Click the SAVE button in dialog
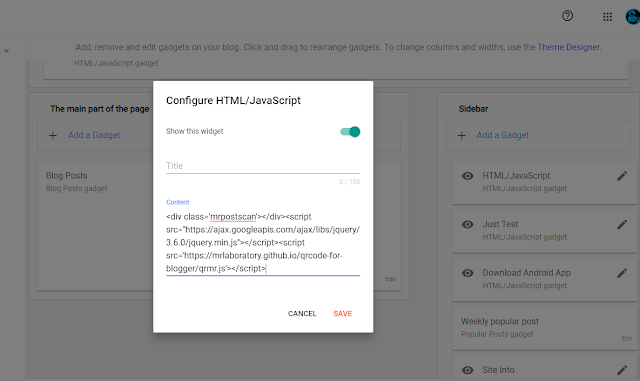The width and height of the screenshot is (640, 381). [342, 314]
